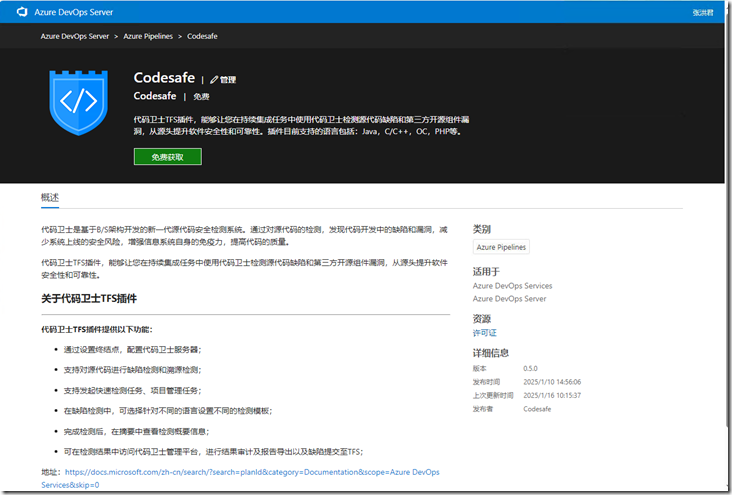Click the Azure DevOps Server header title
The height and width of the screenshot is (495, 732).
click(74, 13)
